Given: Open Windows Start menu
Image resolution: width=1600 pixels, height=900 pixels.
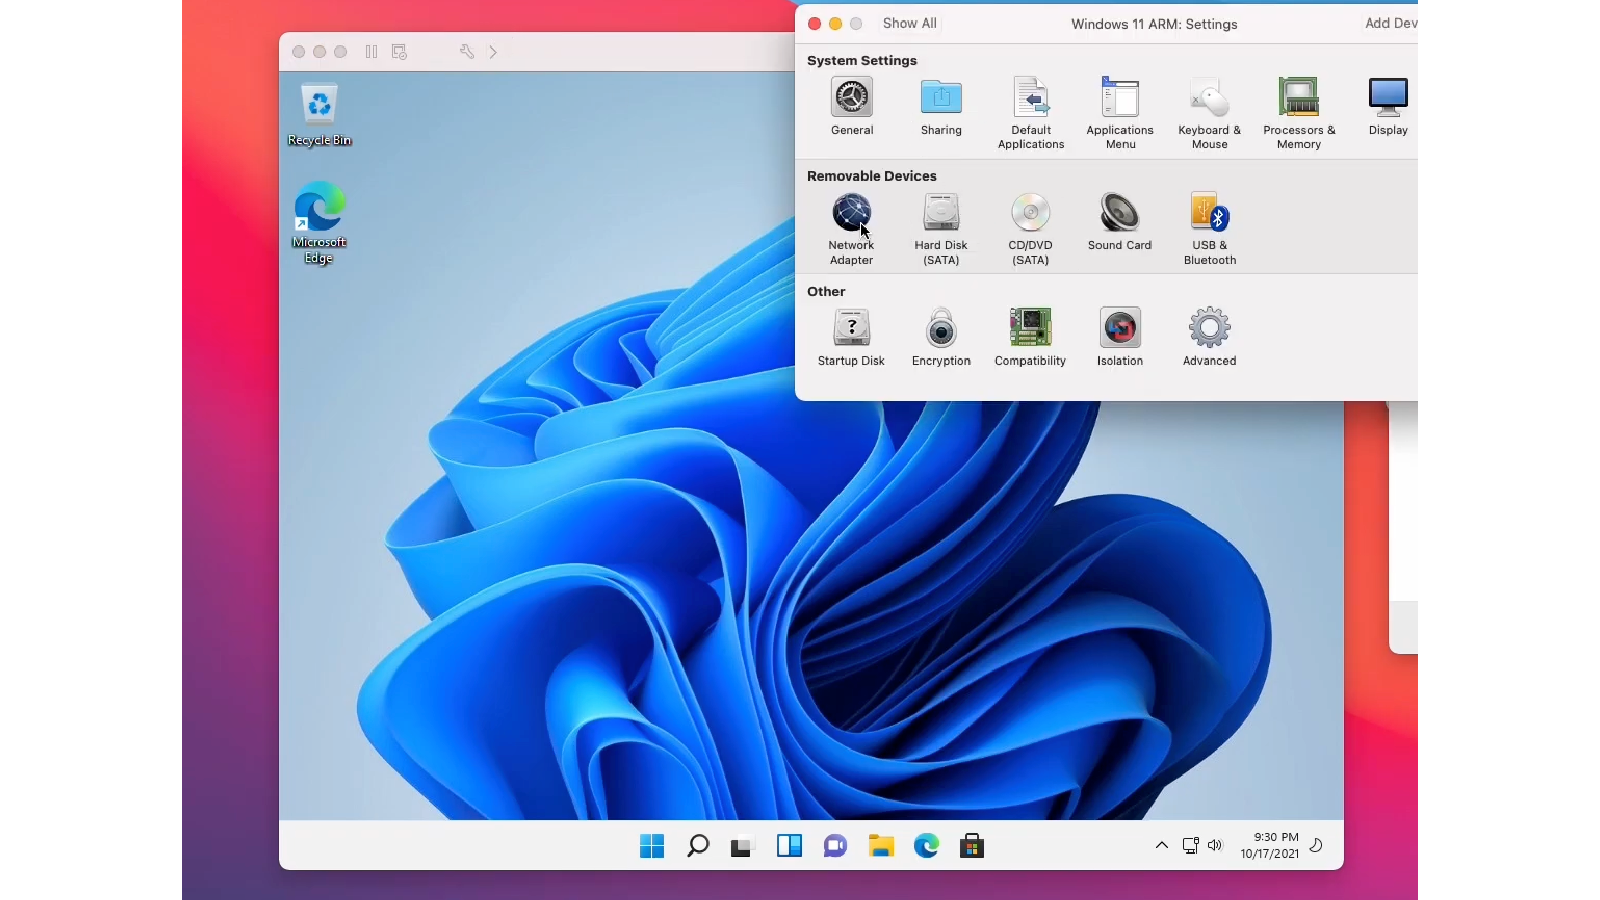Looking at the screenshot, I should click(652, 846).
